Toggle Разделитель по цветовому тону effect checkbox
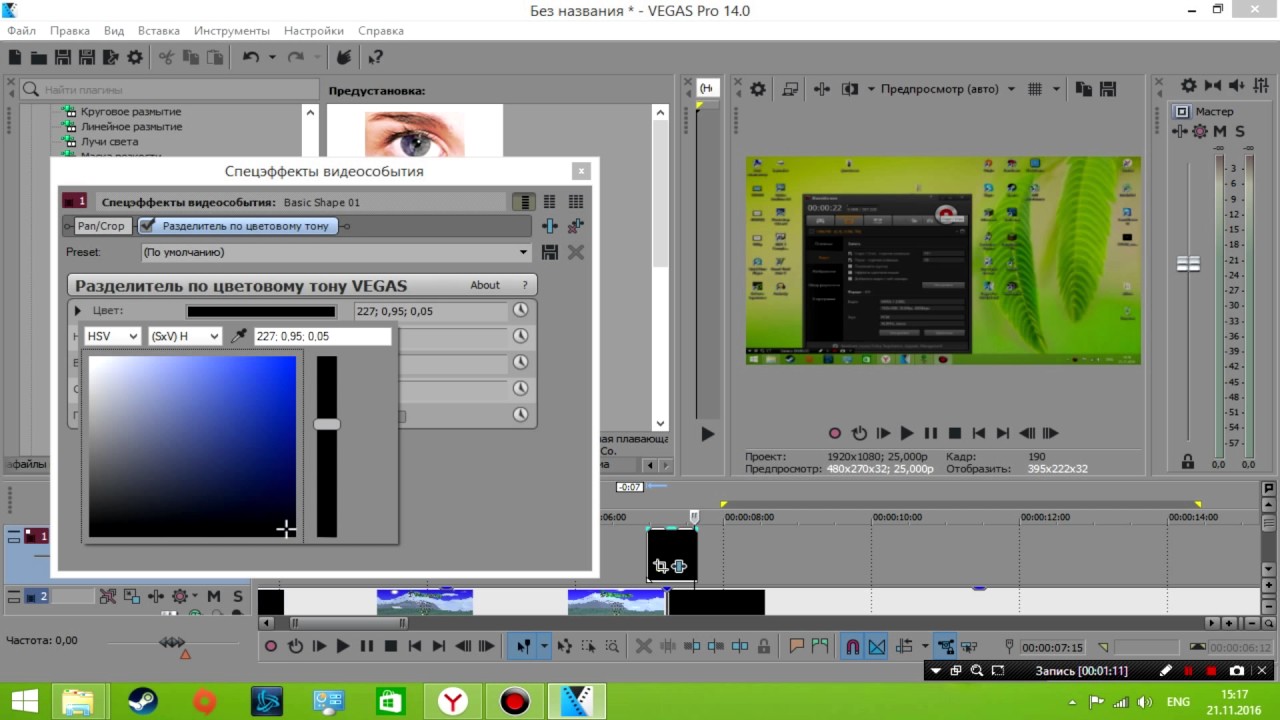 (x=147, y=226)
